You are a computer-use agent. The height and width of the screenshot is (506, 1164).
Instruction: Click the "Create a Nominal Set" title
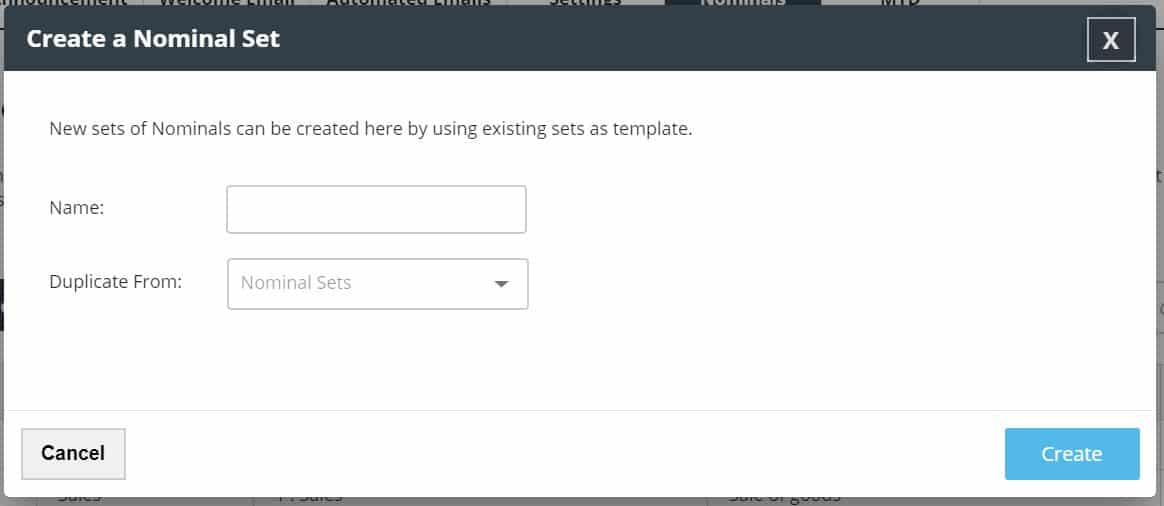coord(153,39)
